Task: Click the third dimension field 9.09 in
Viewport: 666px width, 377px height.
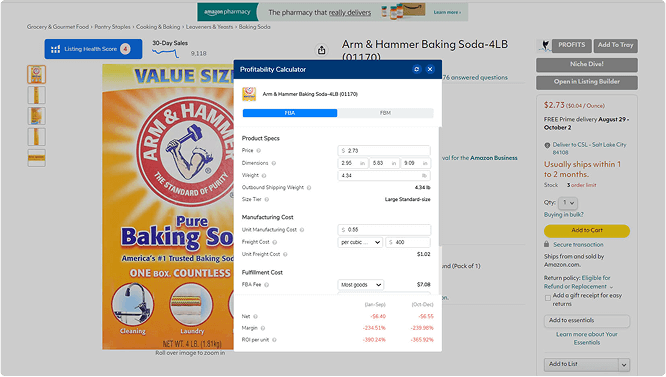Action: 415,163
